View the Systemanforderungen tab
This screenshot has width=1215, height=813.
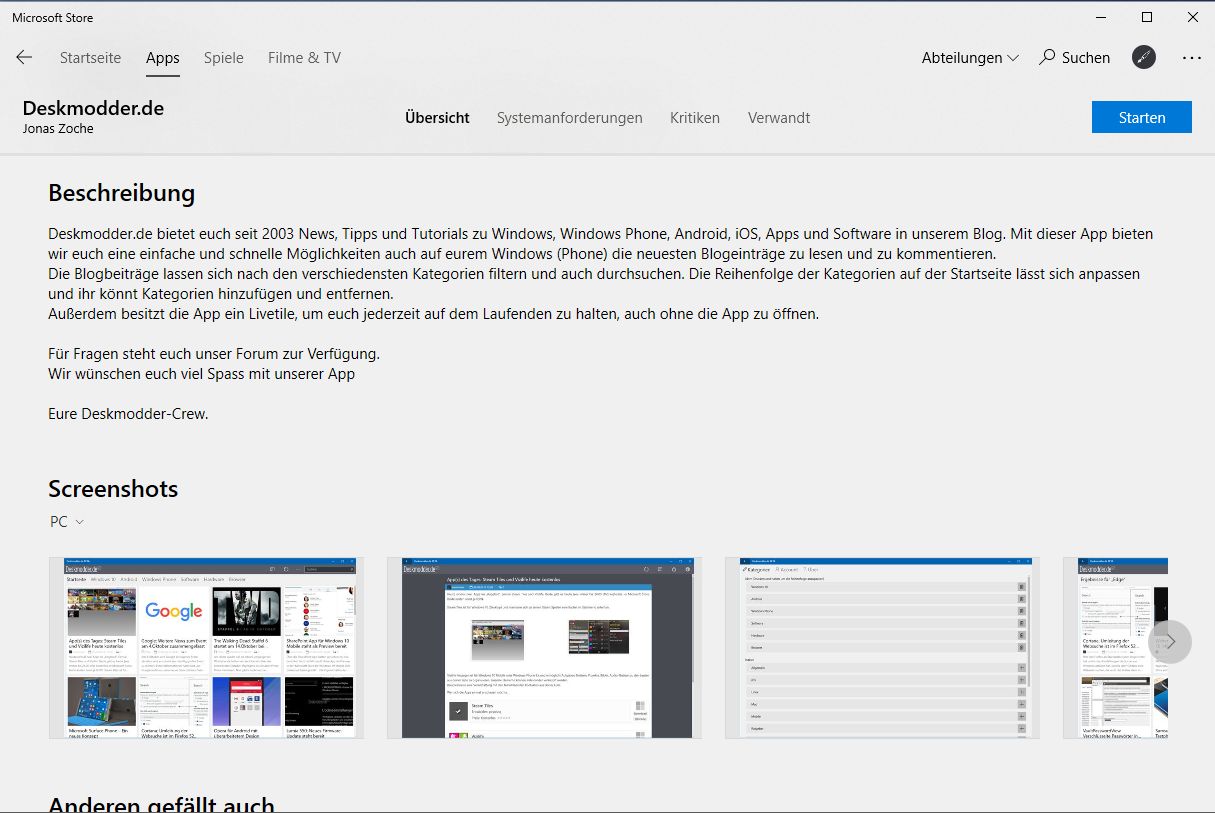pos(570,118)
